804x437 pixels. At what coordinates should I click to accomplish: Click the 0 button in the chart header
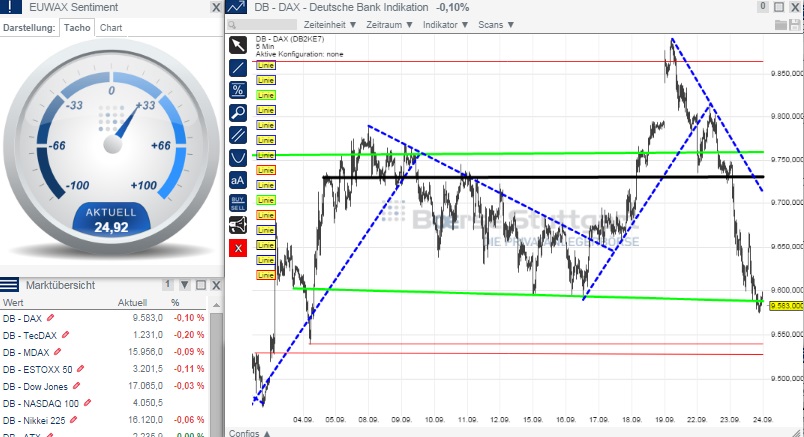(763, 7)
